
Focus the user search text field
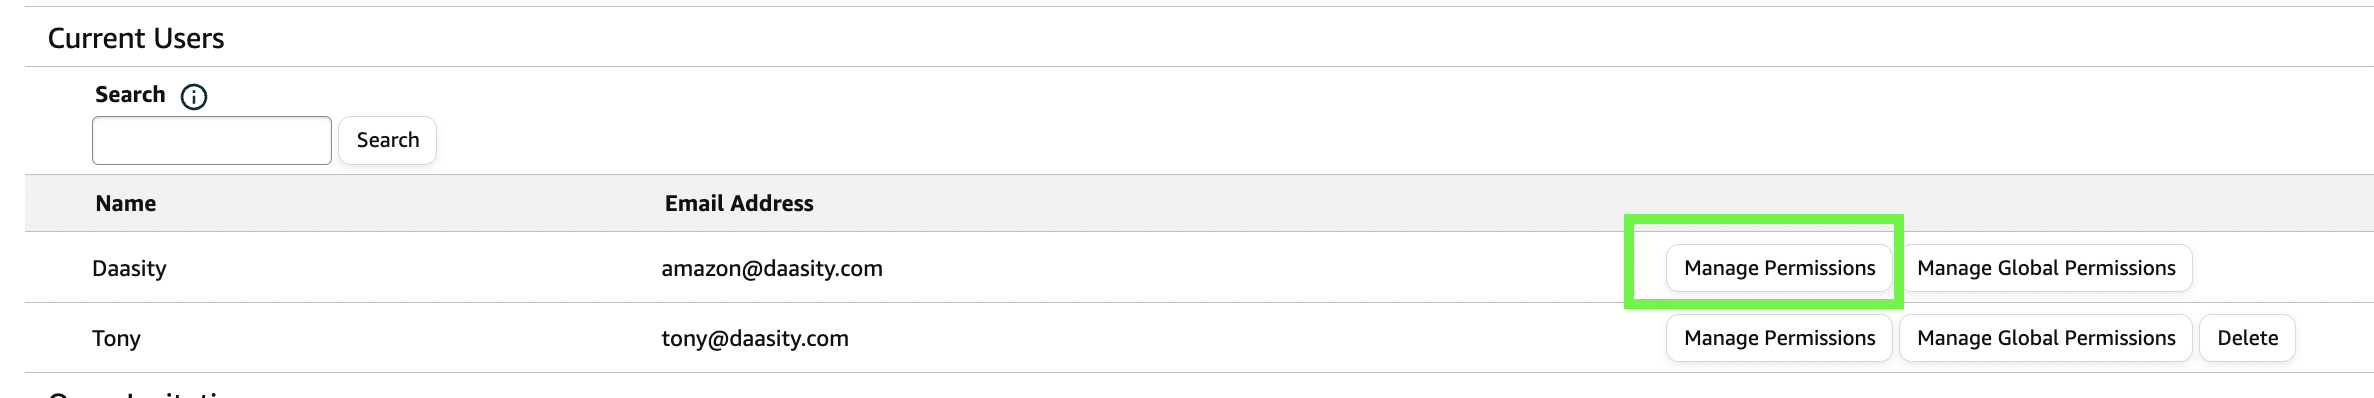[212, 140]
